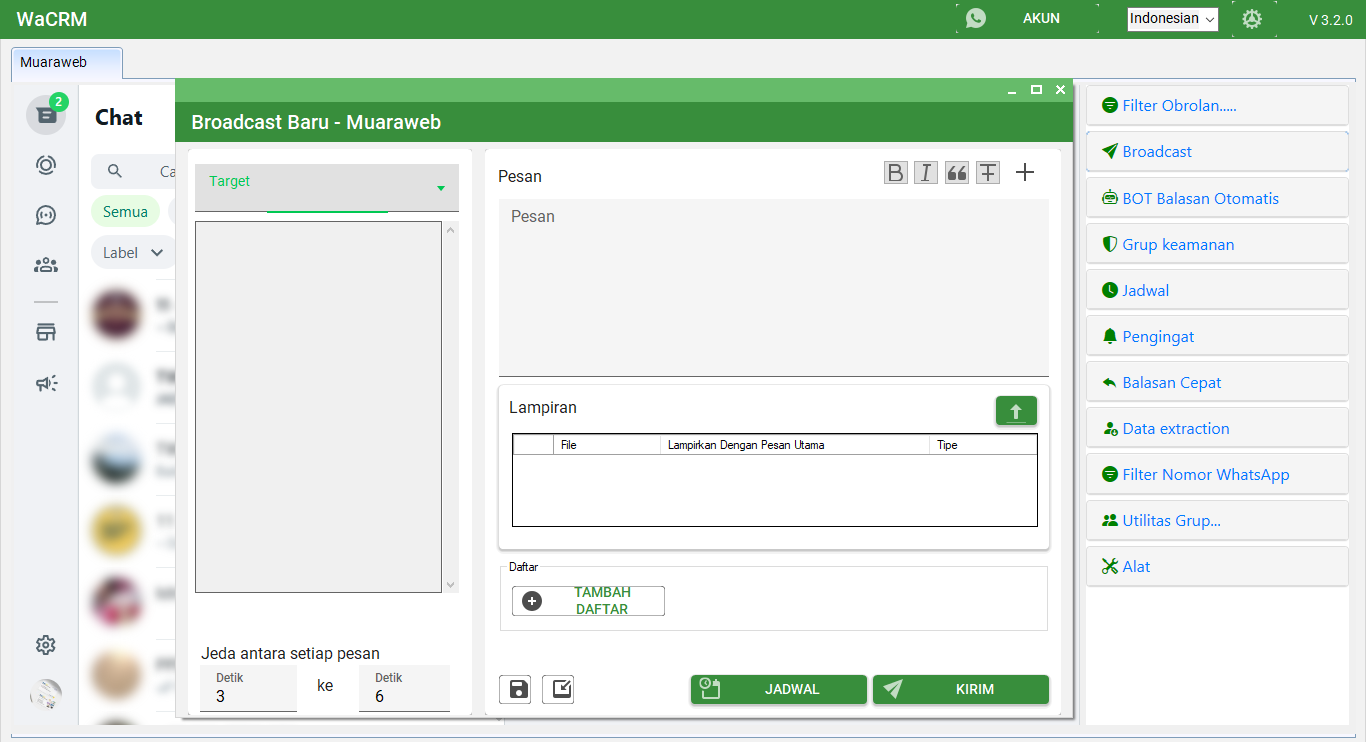Image resolution: width=1366 pixels, height=742 pixels.
Task: Save the broadcast using floppy disk icon
Action: [518, 689]
